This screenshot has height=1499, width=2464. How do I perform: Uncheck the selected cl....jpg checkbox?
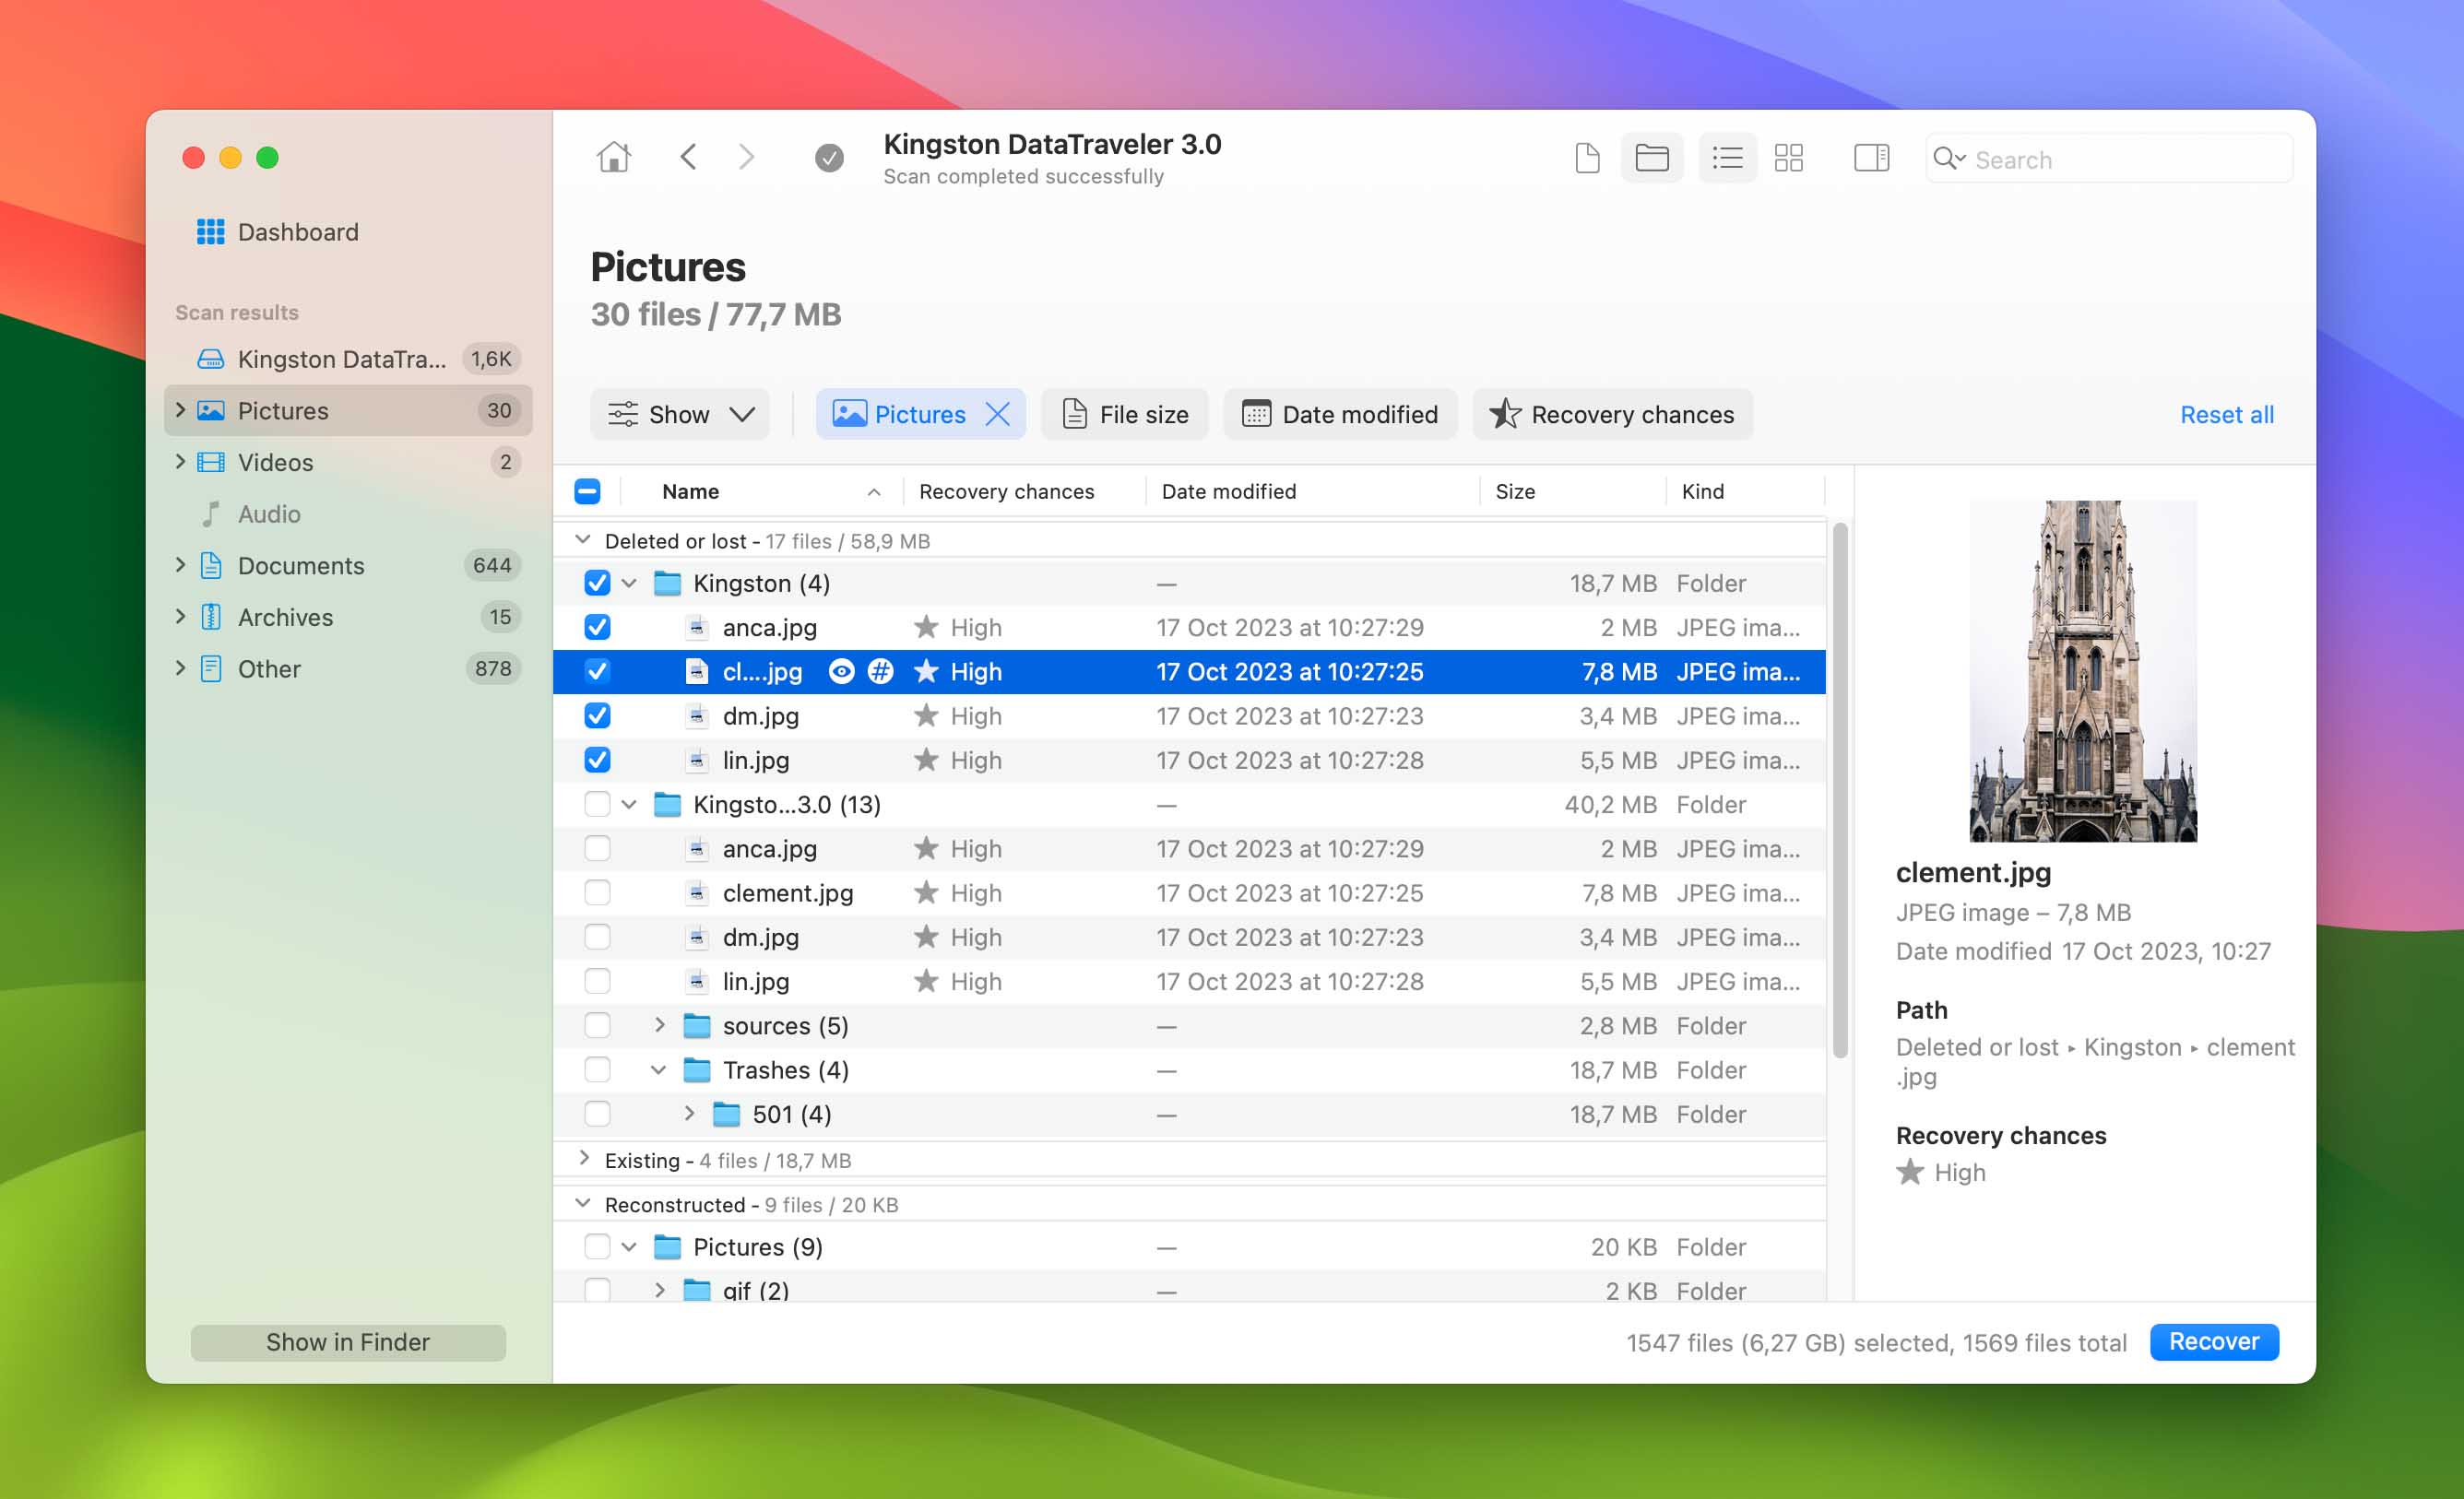(597, 671)
